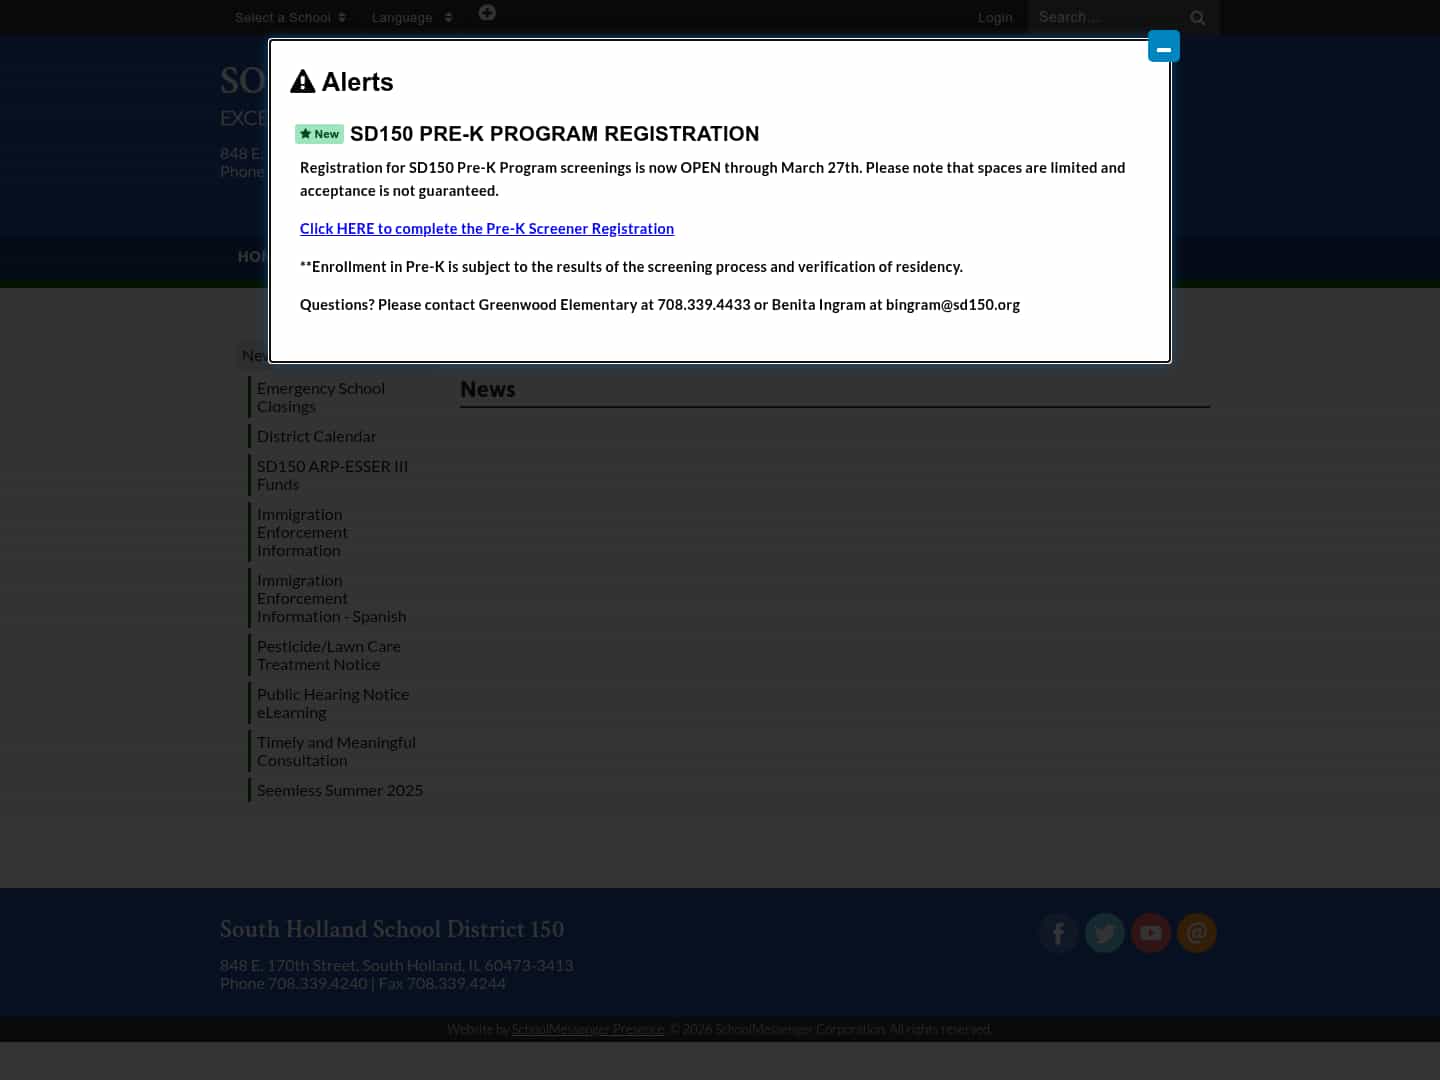Open the Twitter icon in the footer

pos(1105,933)
